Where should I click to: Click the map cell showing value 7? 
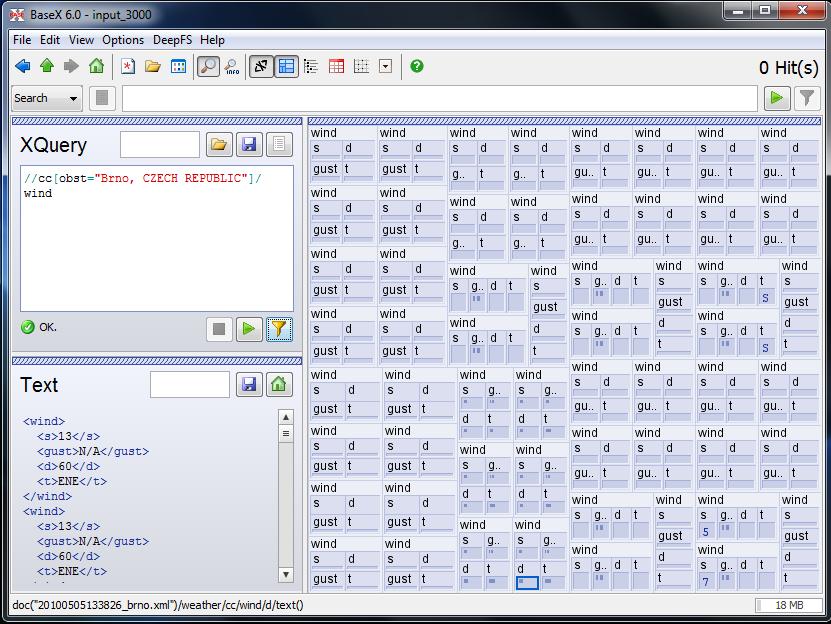pyautogui.click(x=706, y=582)
